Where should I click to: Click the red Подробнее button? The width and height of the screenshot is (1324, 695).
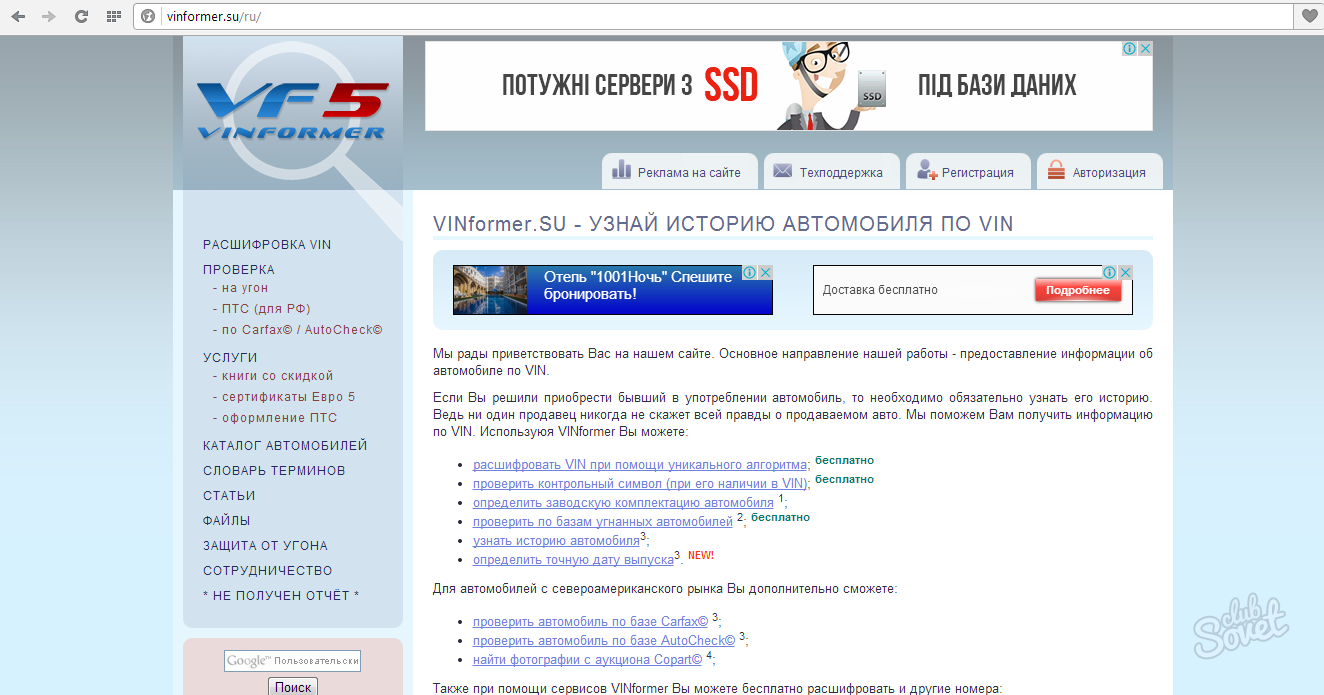pyautogui.click(x=1077, y=290)
